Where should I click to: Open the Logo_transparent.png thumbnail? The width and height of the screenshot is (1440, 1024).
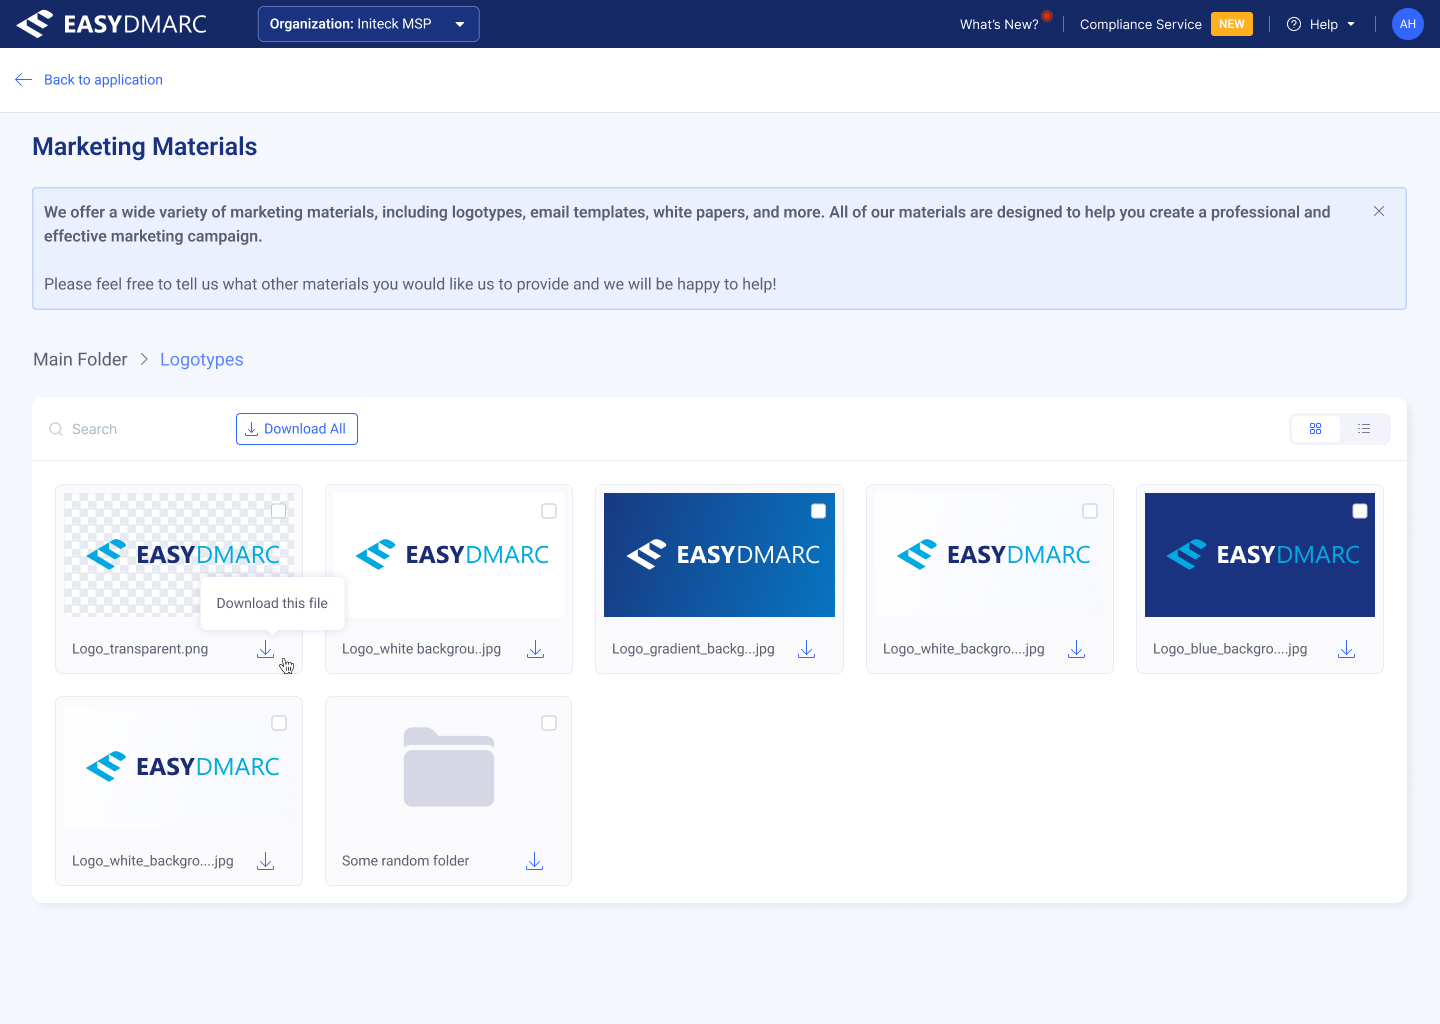pos(179,555)
